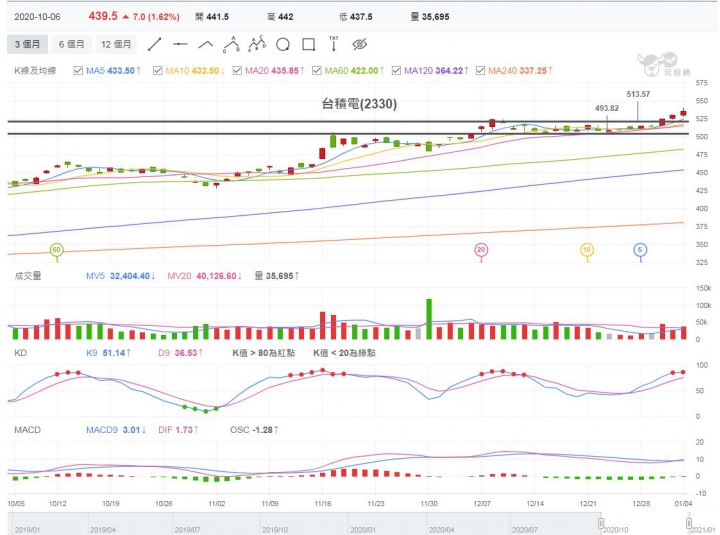Click the K9 51.14 indicator value
Image resolution: width=720 pixels, height=535 pixels.
tap(108, 353)
